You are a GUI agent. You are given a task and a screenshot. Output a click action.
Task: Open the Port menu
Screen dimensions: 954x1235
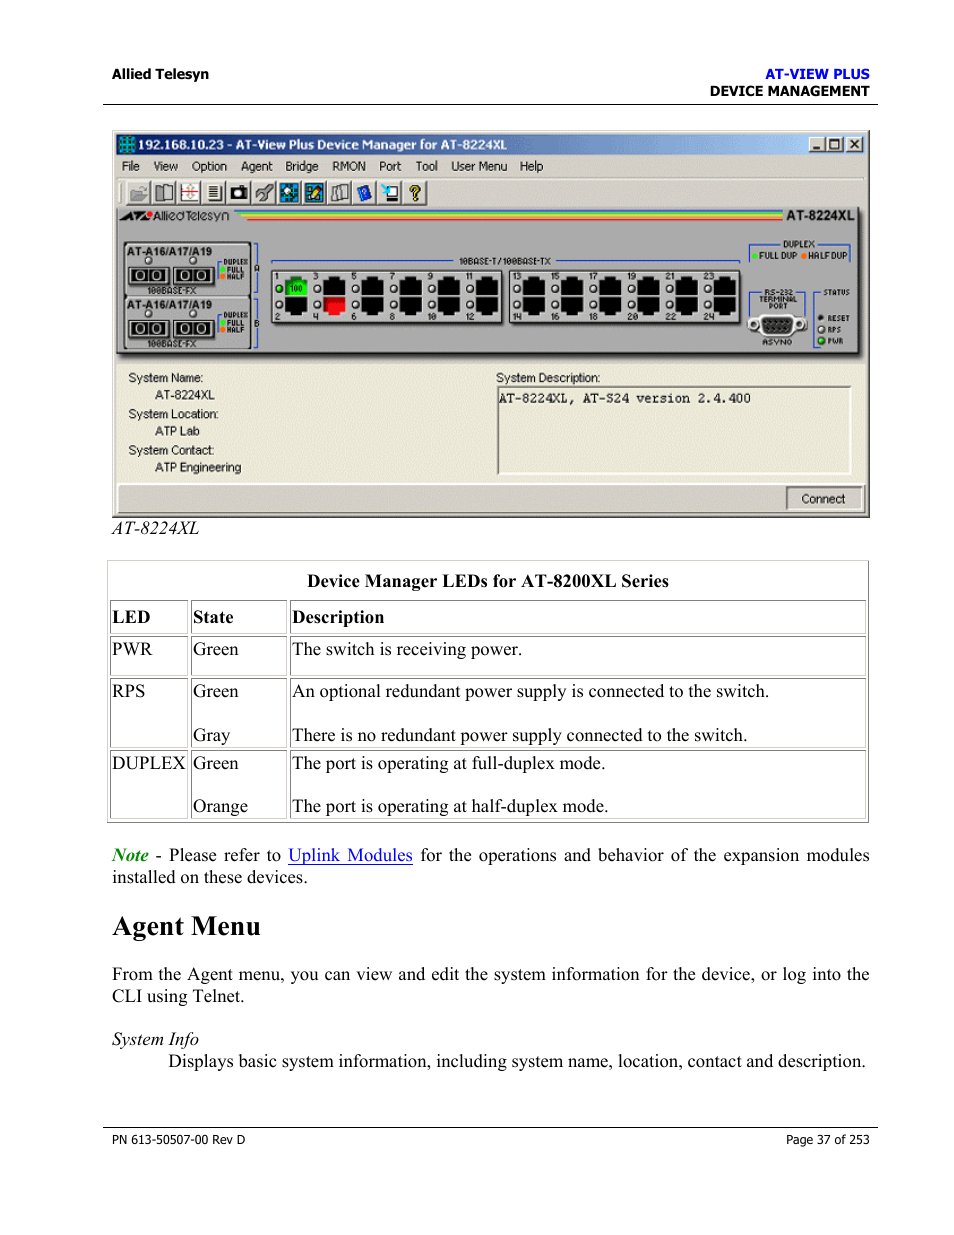tap(390, 167)
